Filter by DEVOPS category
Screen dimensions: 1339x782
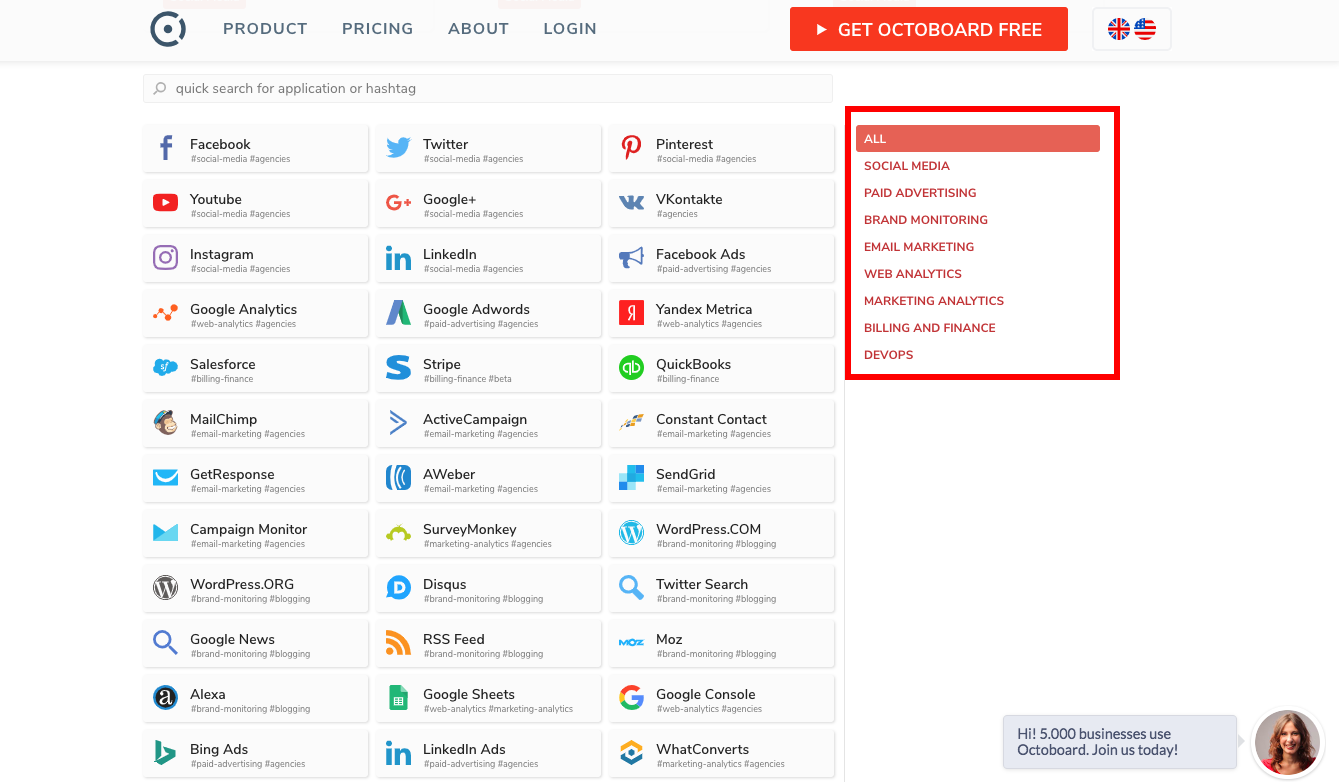[x=889, y=355]
